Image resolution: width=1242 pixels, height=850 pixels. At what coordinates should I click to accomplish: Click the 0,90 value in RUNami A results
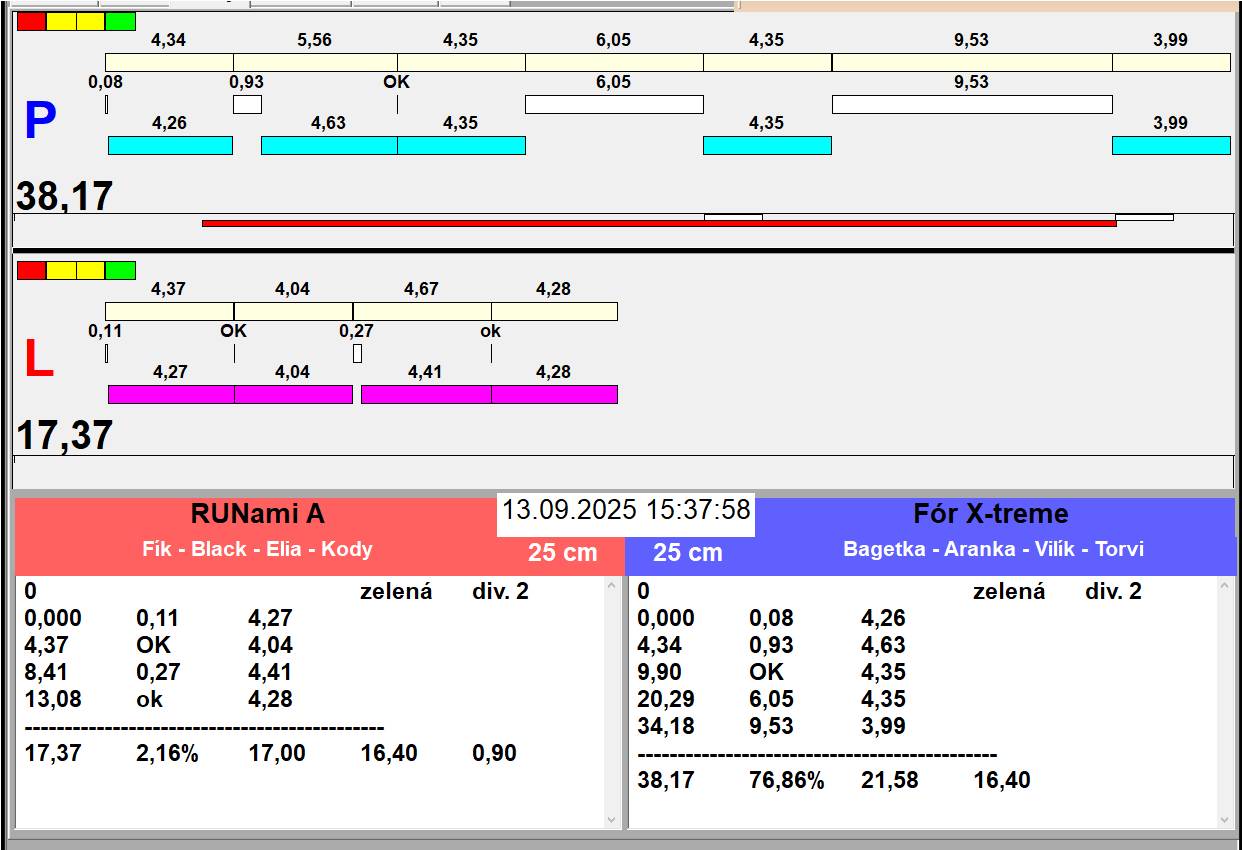[x=495, y=753]
